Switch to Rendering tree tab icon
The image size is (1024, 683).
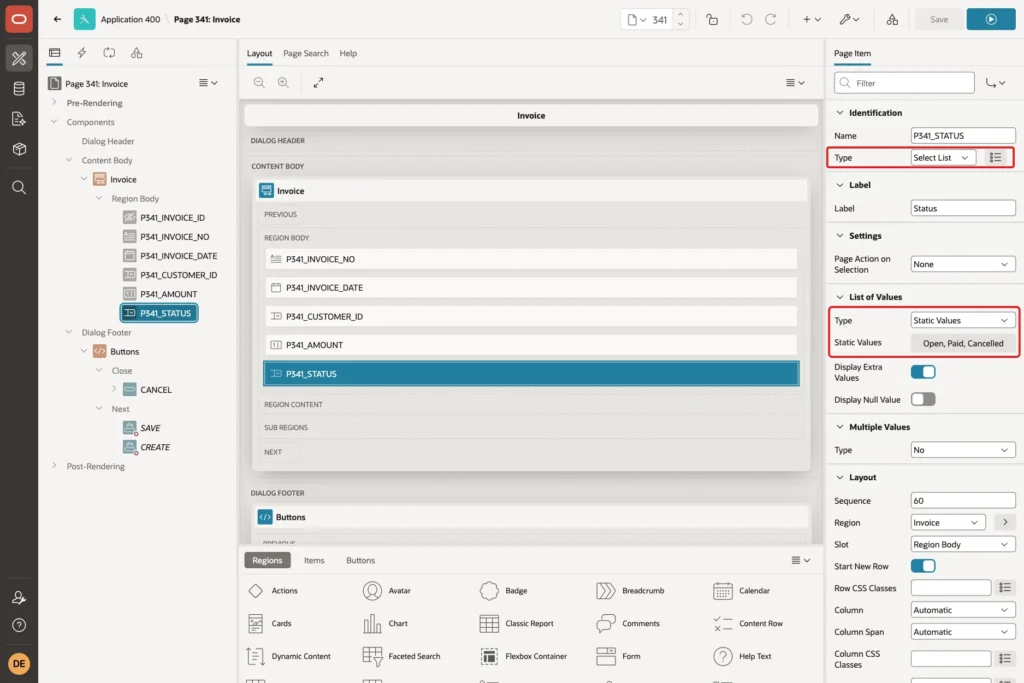point(55,53)
